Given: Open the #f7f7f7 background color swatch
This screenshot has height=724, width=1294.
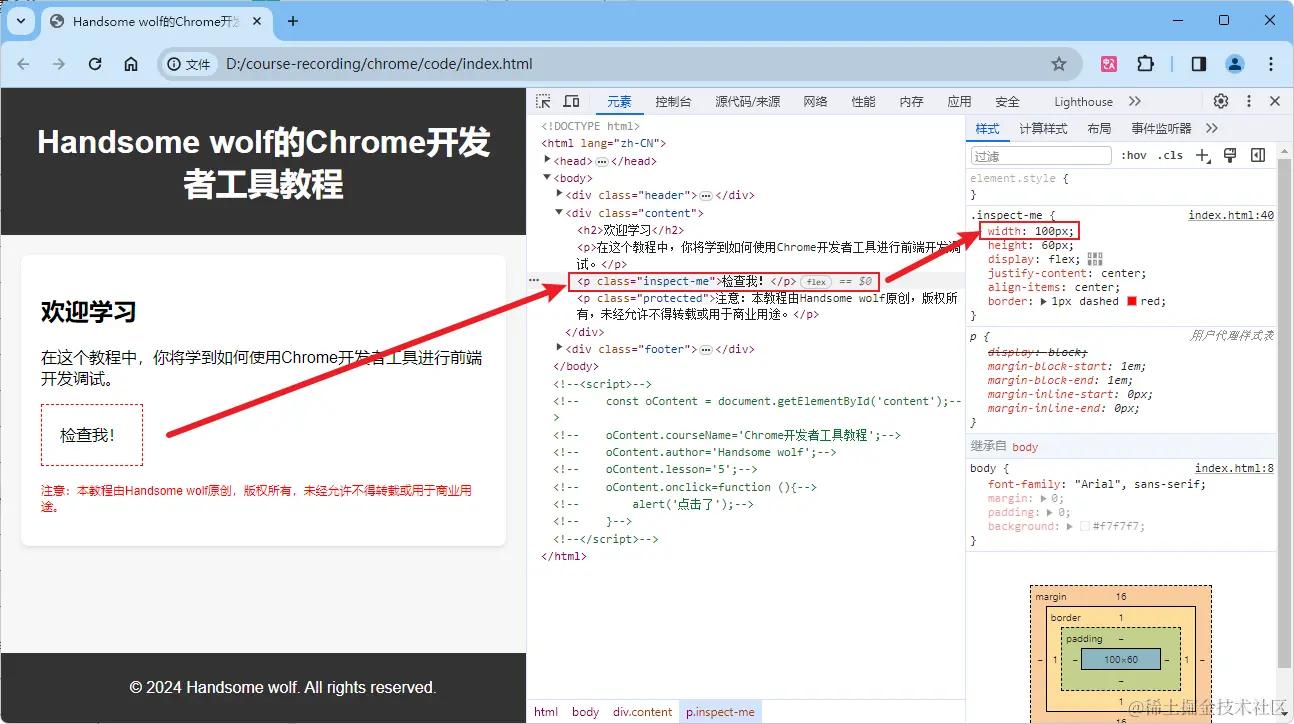Looking at the screenshot, I should (x=1084, y=526).
